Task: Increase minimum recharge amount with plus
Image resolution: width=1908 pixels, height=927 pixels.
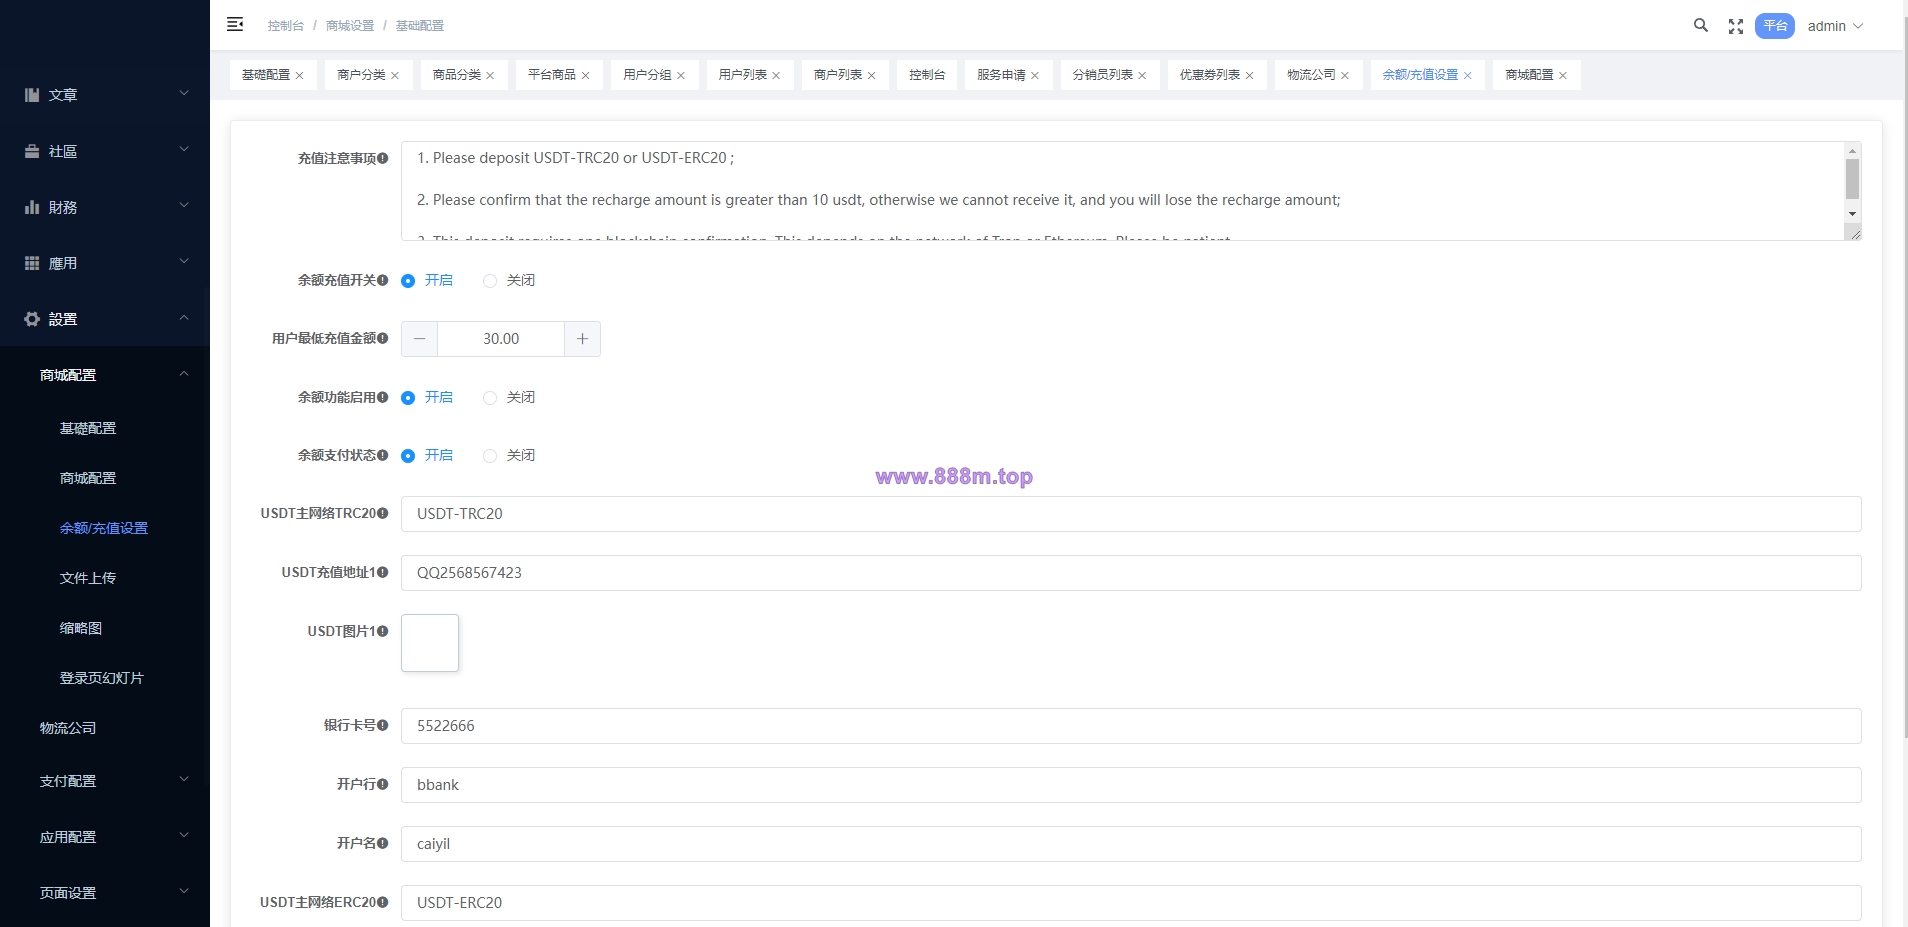Action: 582,339
